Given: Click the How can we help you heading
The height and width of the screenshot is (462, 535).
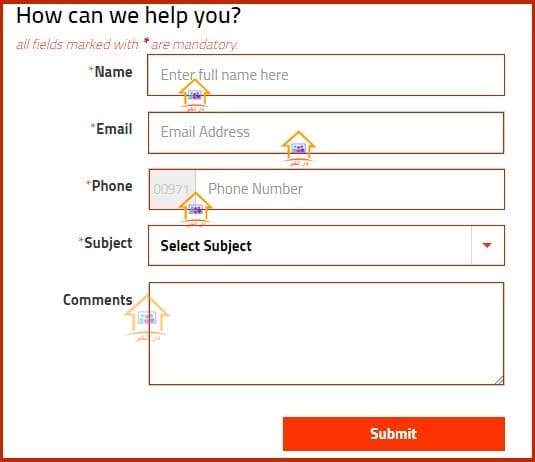Looking at the screenshot, I should tap(128, 16).
